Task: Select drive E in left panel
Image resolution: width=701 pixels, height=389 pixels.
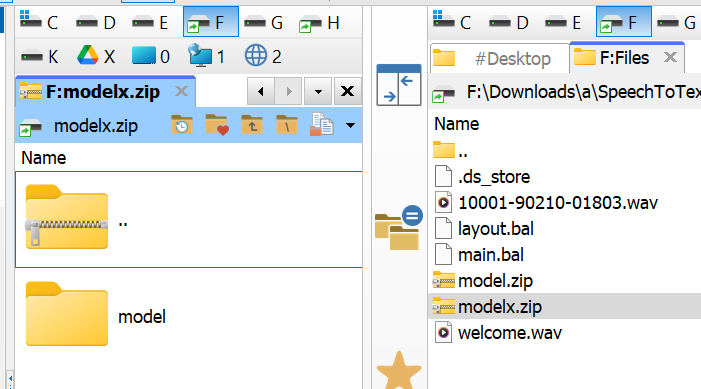Action: point(151,22)
